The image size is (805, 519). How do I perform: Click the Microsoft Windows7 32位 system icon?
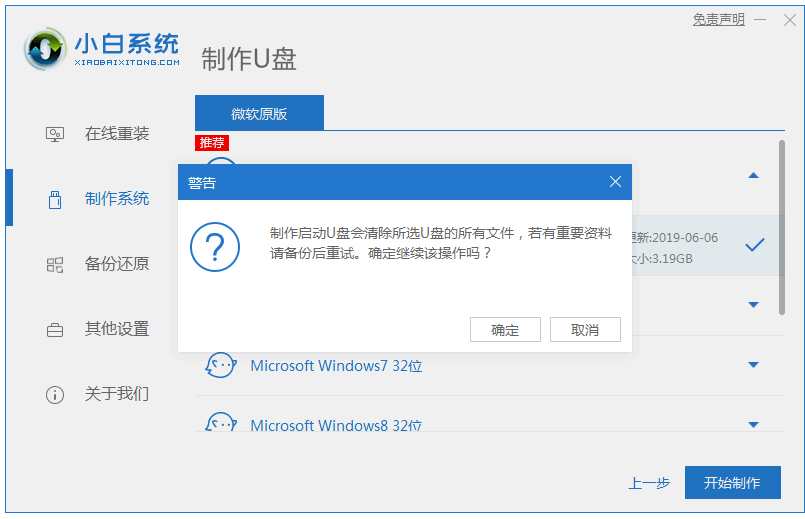[220, 365]
